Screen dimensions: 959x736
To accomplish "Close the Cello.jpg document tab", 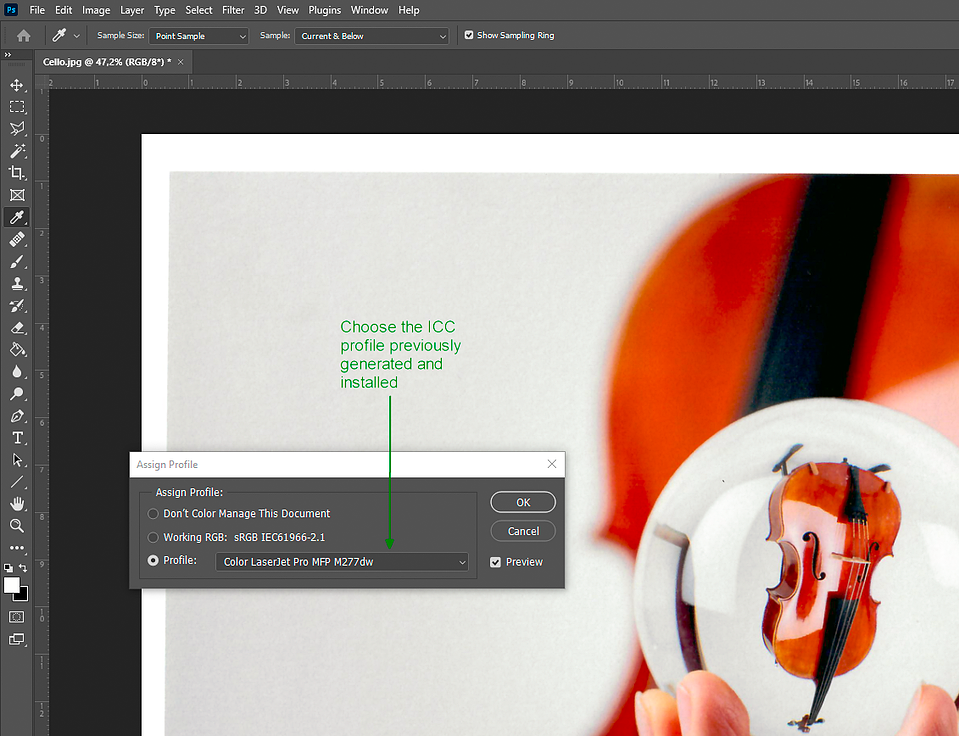I will tap(180, 62).
